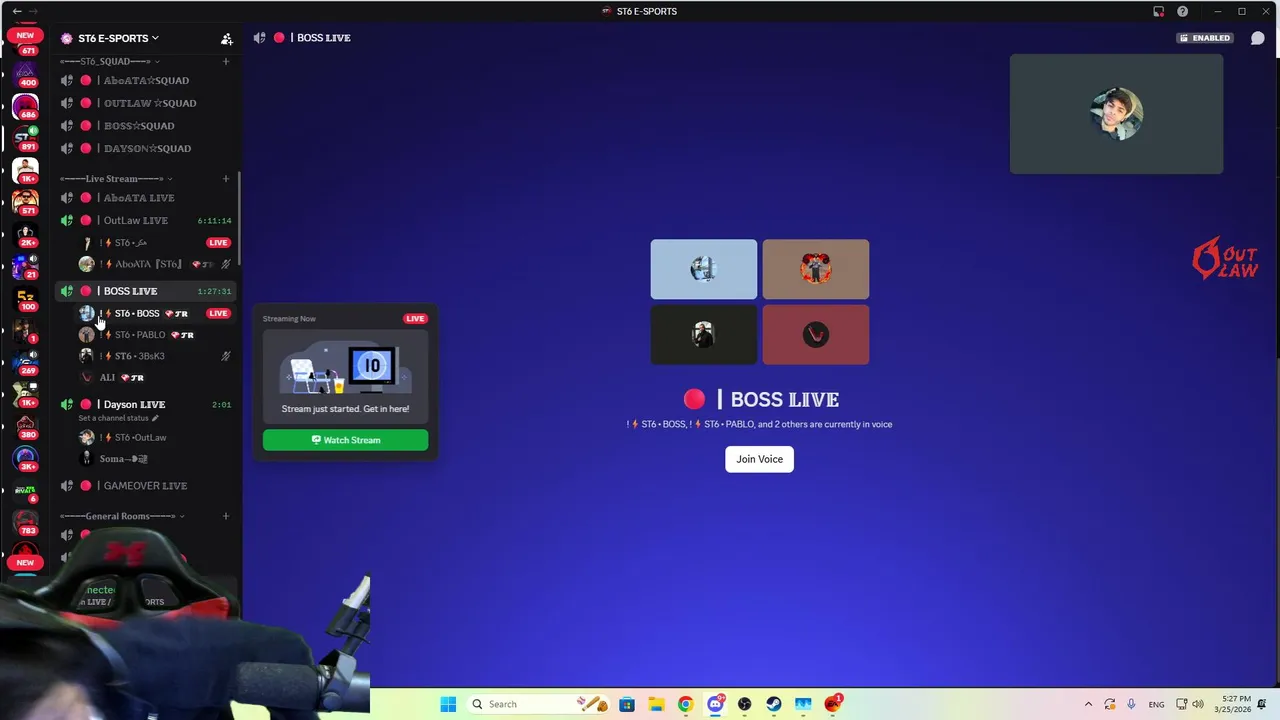Select the BOSS LIVE voice channel row
This screenshot has width=1280, height=720.
147,291
